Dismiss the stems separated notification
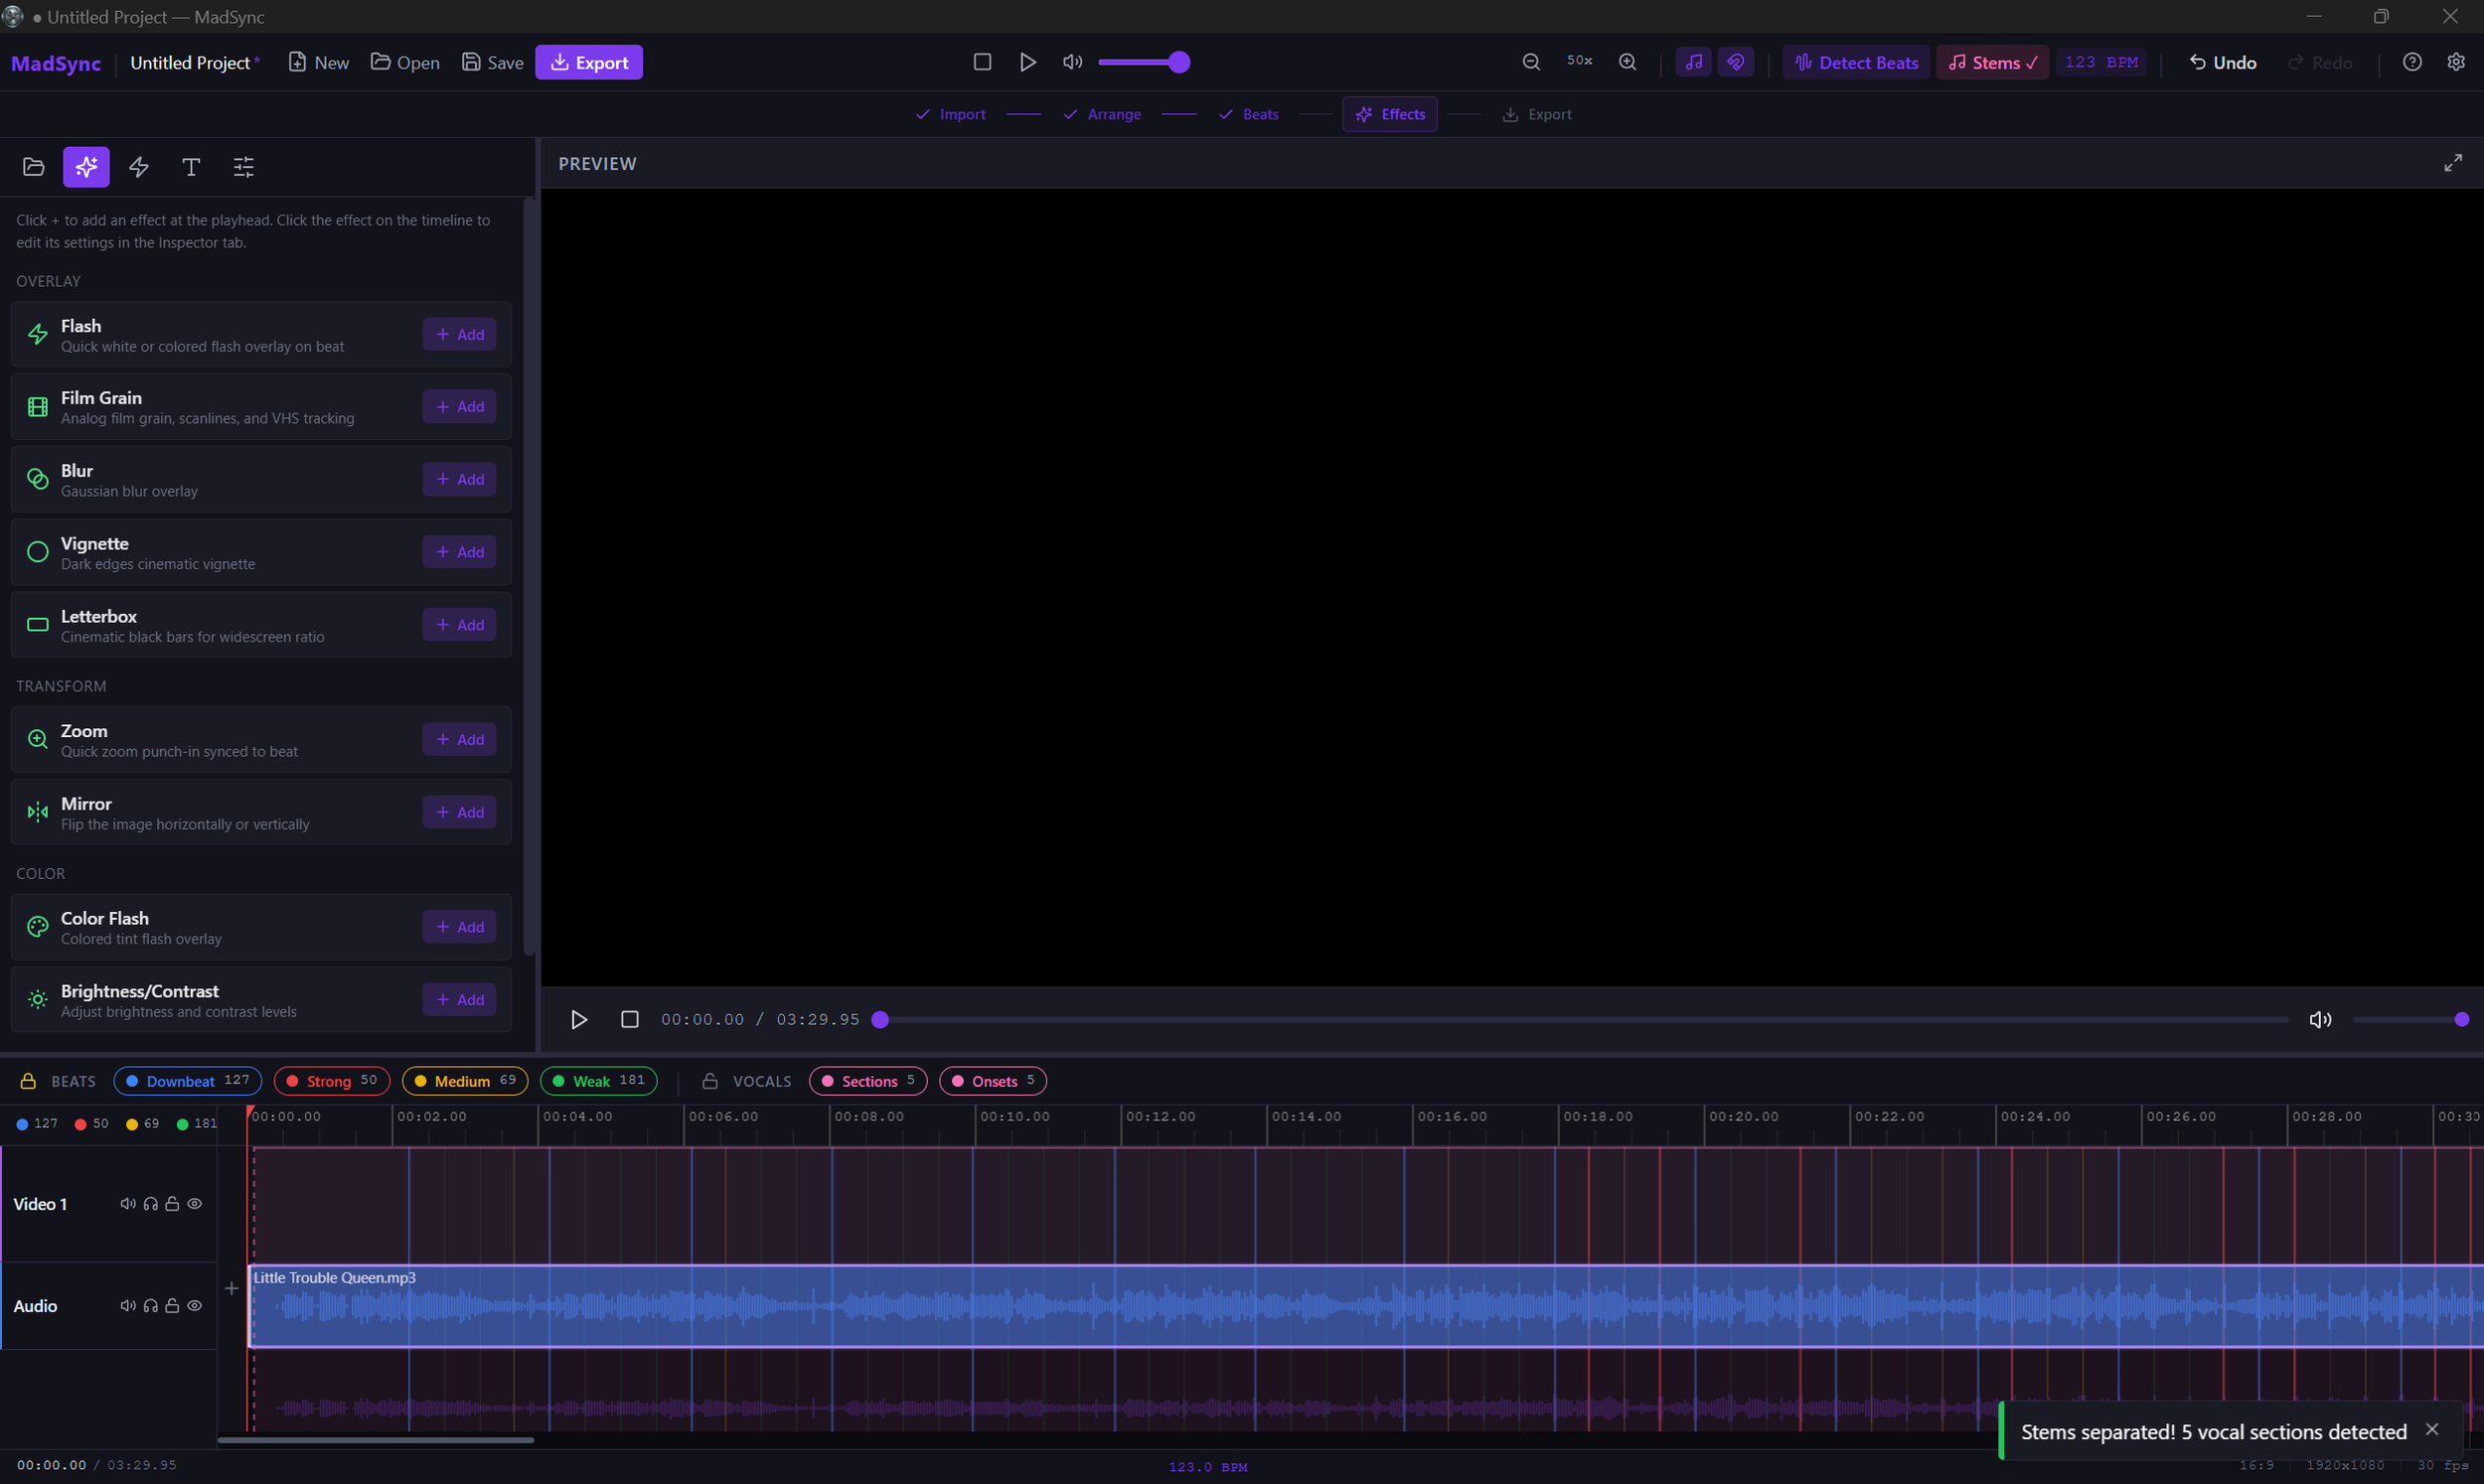 click(x=2431, y=1429)
